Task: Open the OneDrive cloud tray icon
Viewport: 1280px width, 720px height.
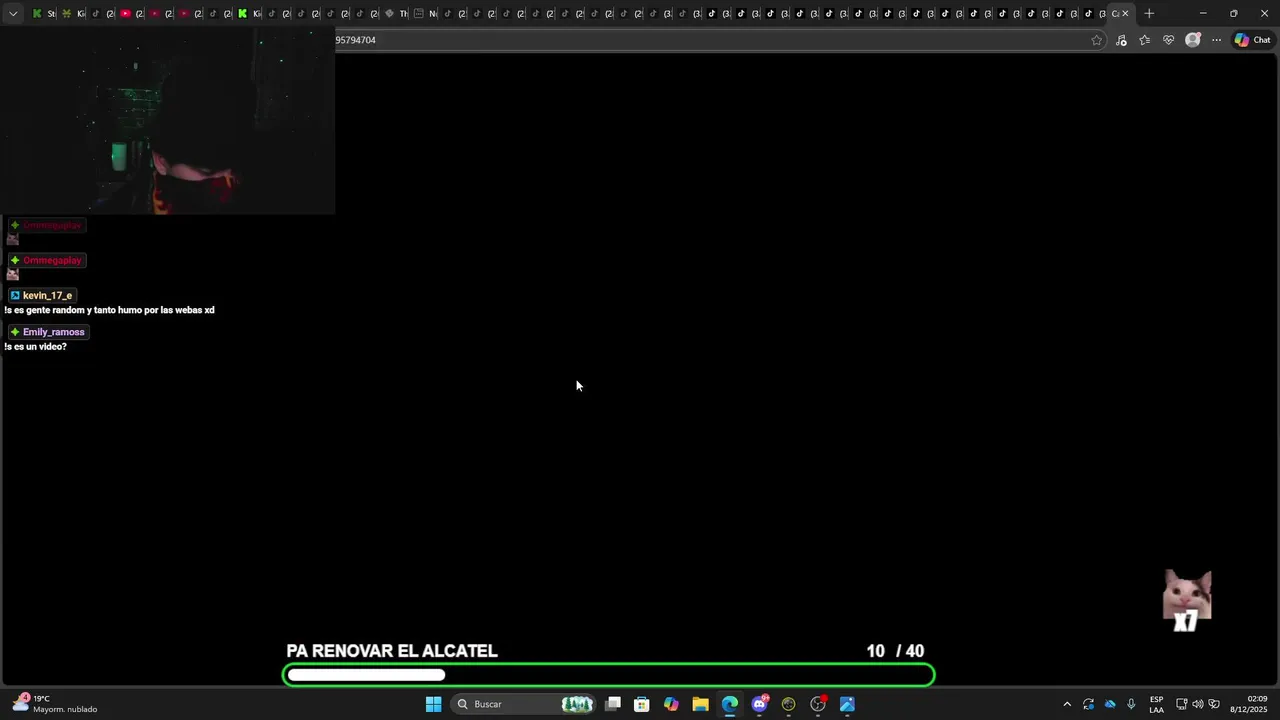Action: pyautogui.click(x=1110, y=704)
